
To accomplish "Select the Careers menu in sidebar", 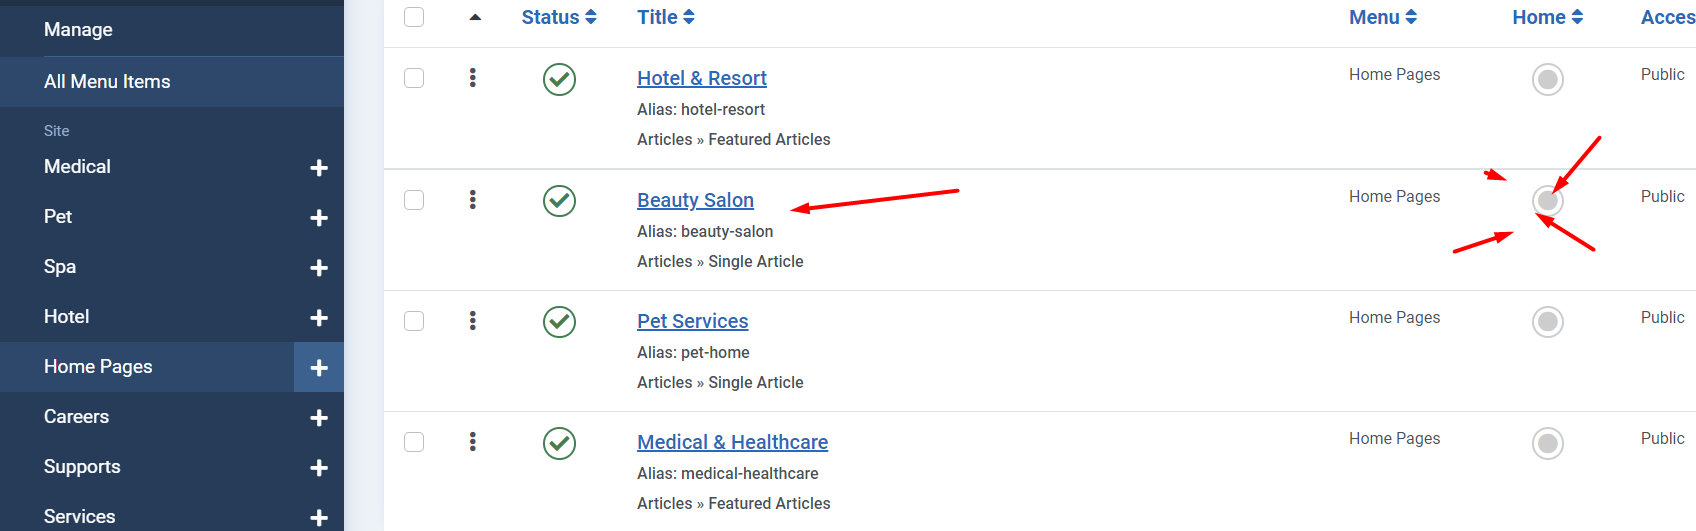I will tap(77, 417).
